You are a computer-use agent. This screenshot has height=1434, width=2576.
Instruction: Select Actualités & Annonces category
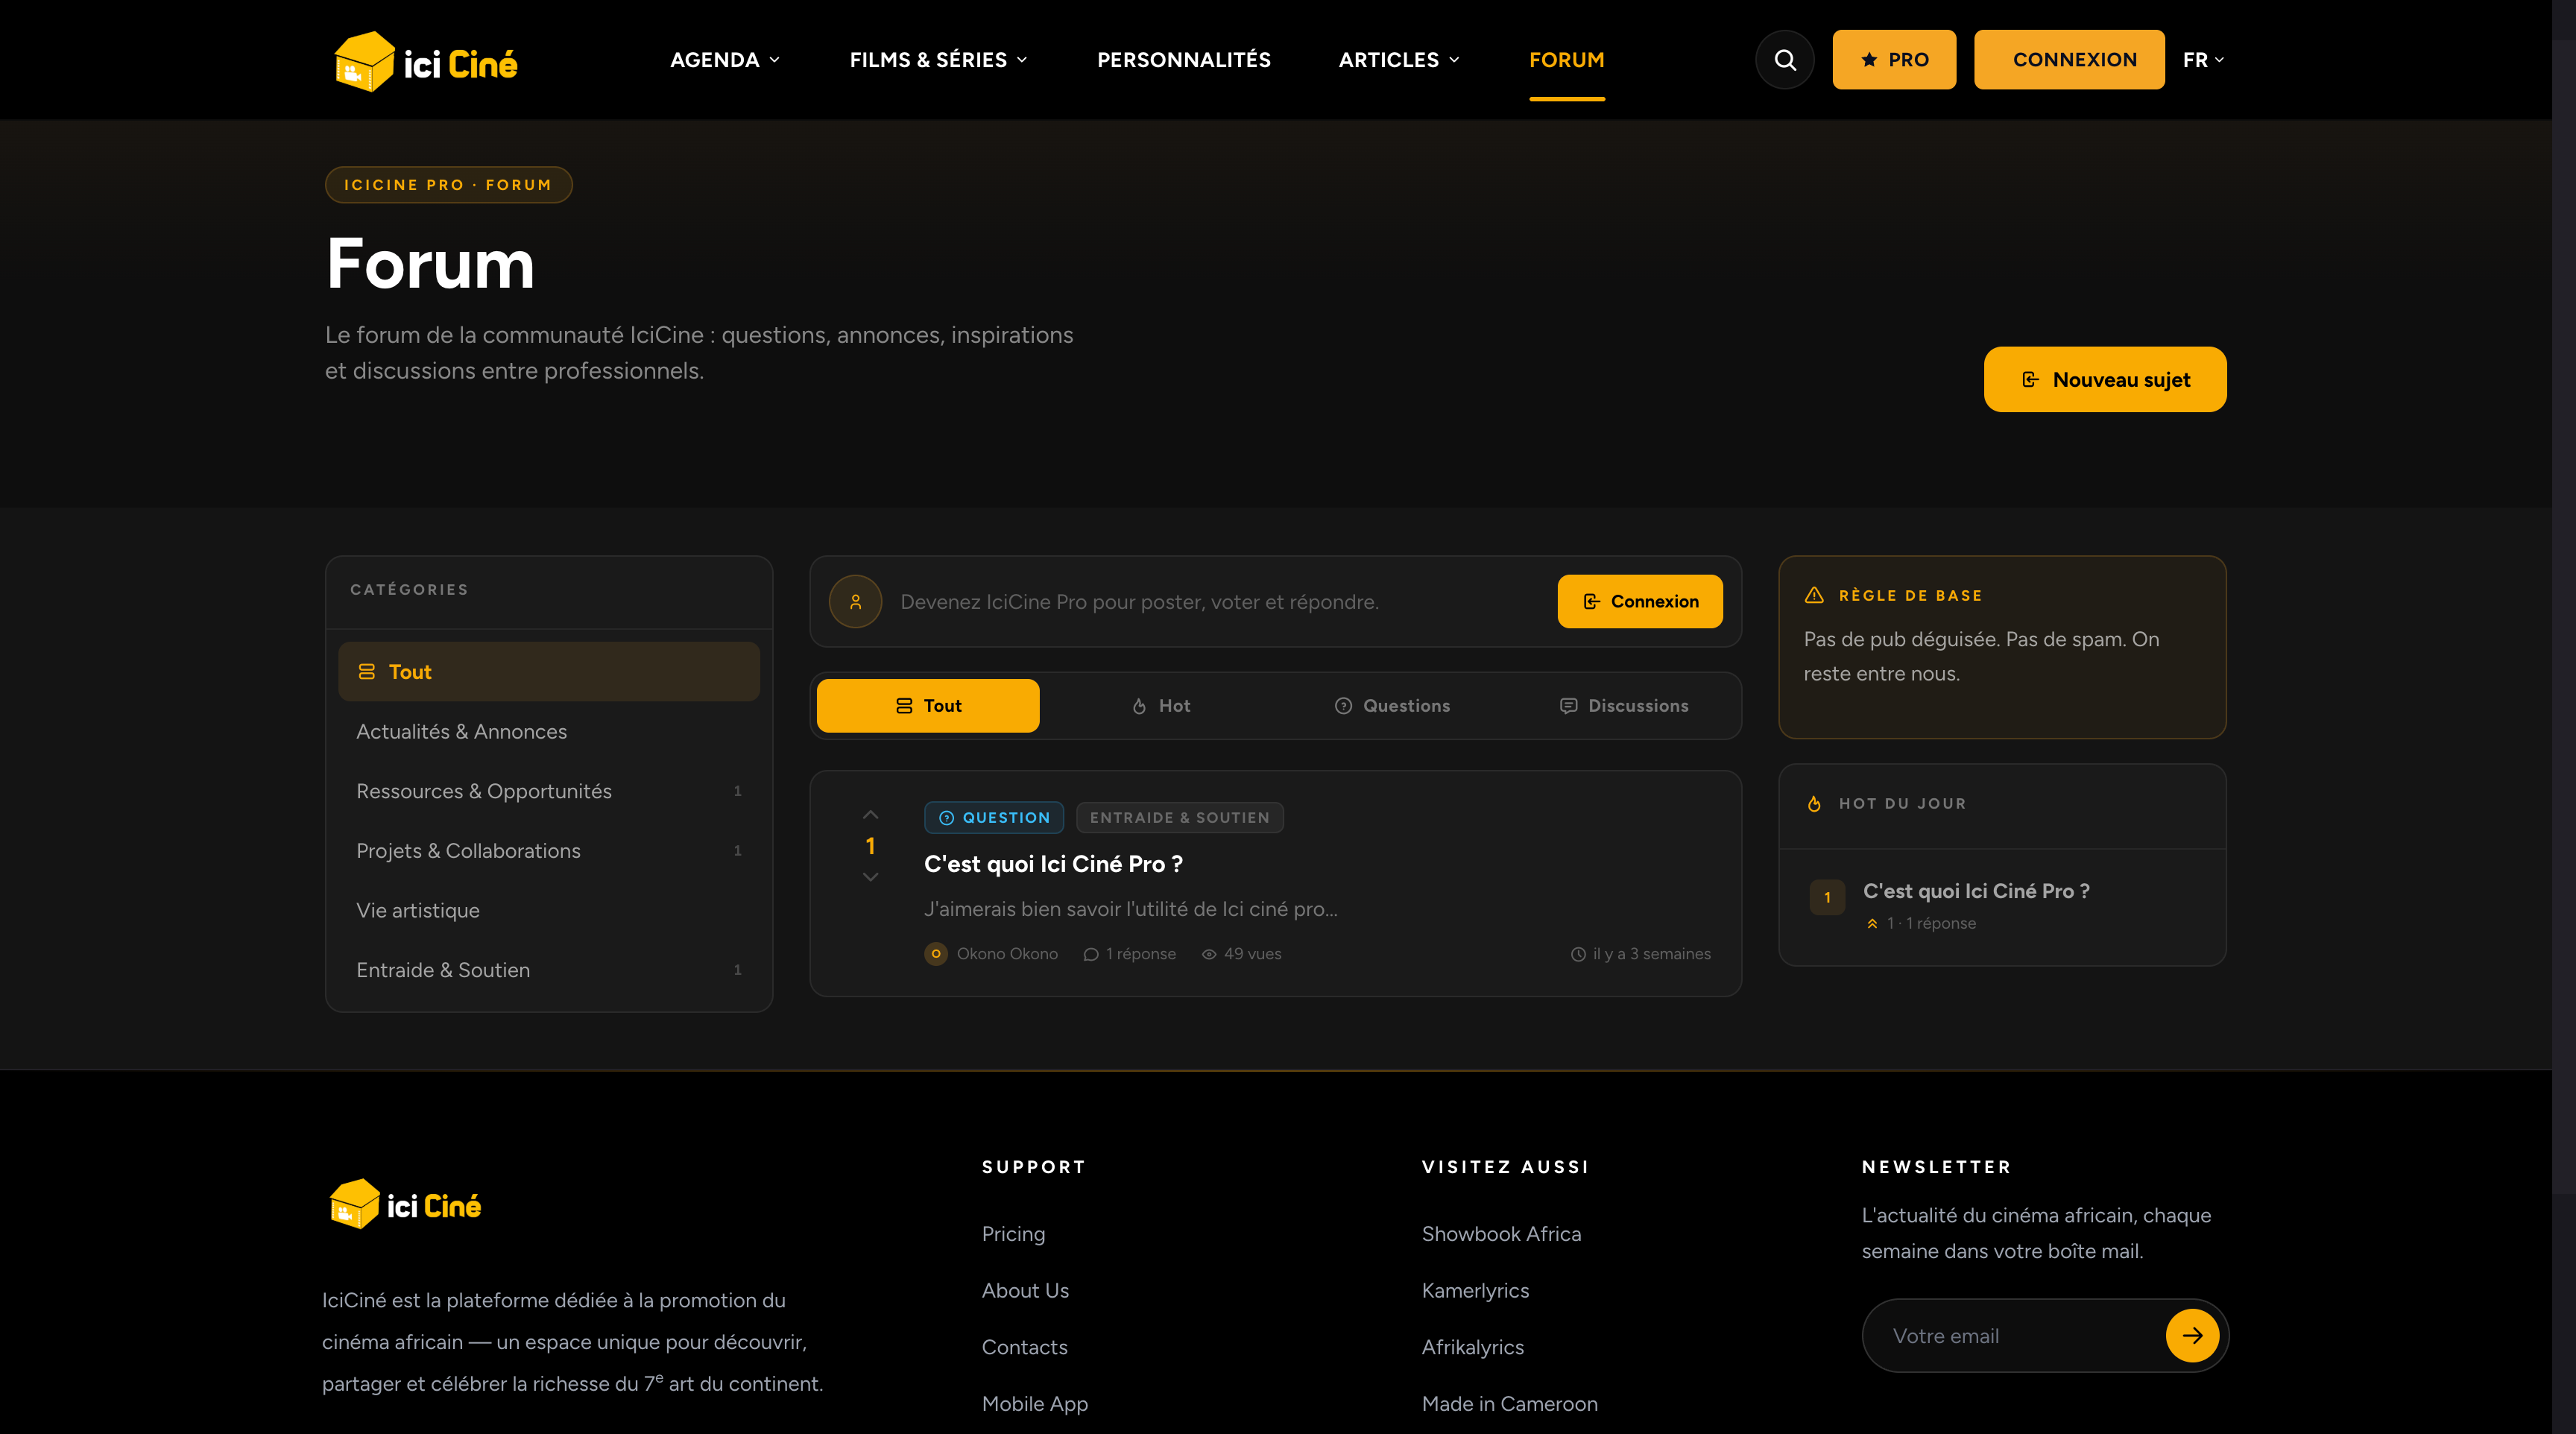tap(549, 732)
